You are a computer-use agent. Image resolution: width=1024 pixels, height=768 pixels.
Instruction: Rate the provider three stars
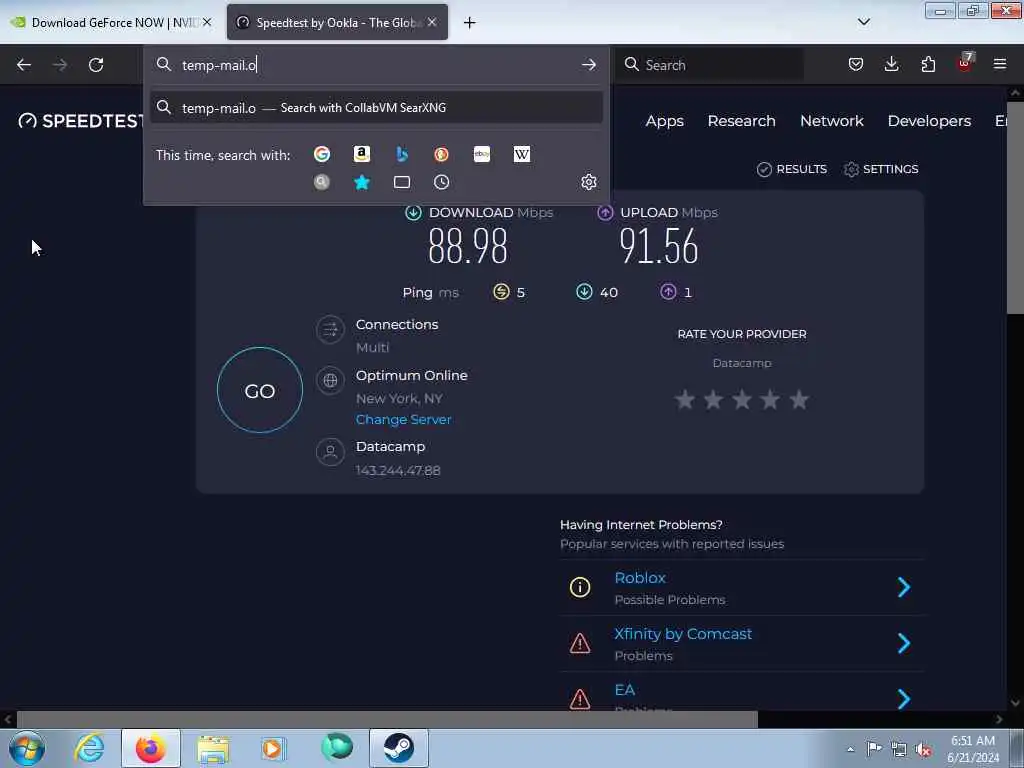tap(742, 399)
